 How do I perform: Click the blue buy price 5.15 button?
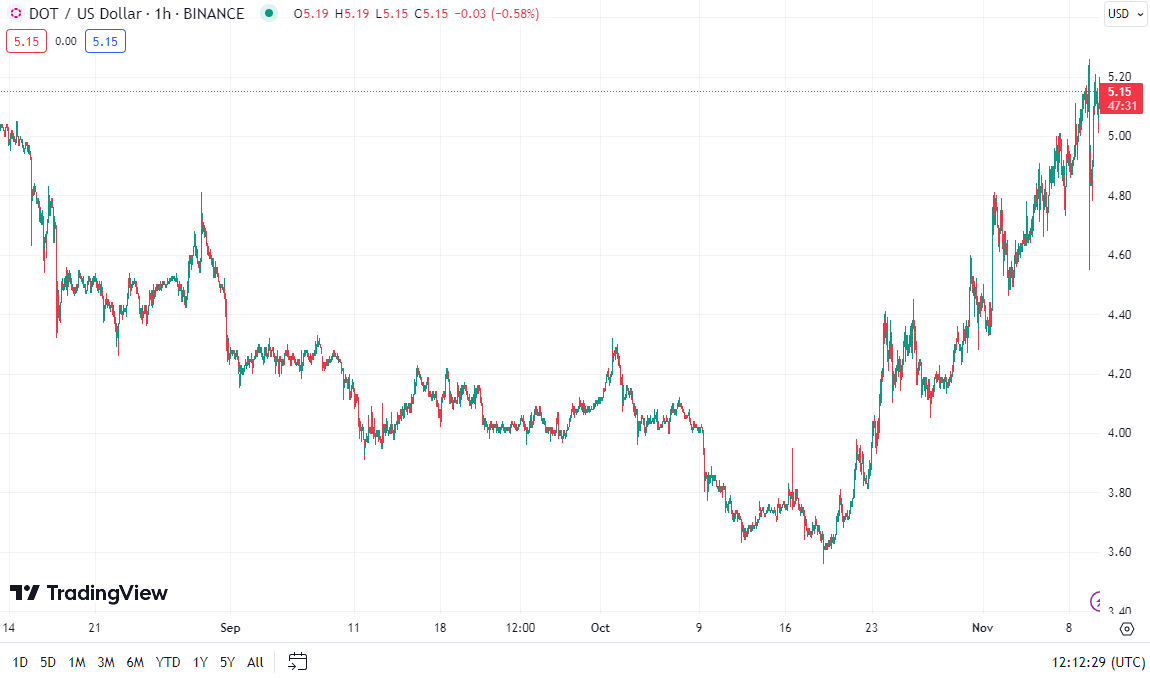click(x=105, y=42)
